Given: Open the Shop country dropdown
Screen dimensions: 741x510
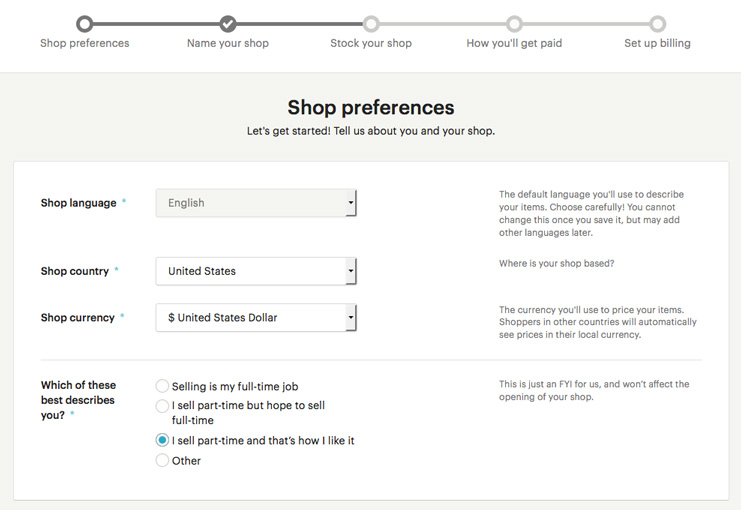Looking at the screenshot, I should pos(256,271).
